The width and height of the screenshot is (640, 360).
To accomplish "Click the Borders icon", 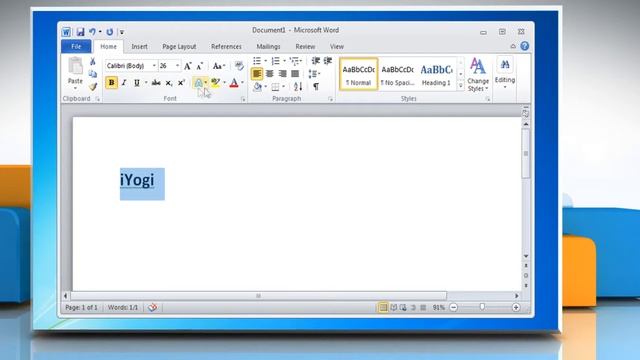I will point(276,87).
